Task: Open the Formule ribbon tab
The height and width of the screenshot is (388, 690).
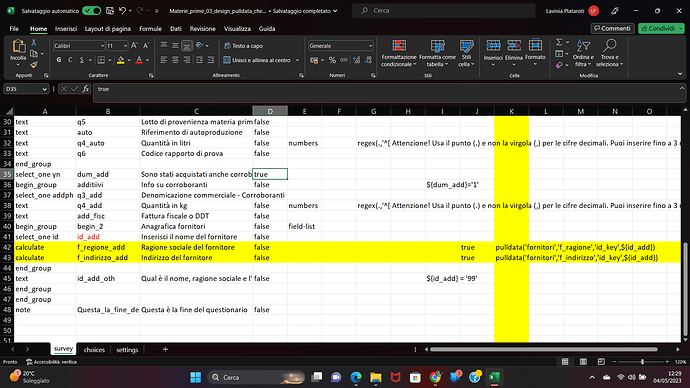Action: coord(150,29)
